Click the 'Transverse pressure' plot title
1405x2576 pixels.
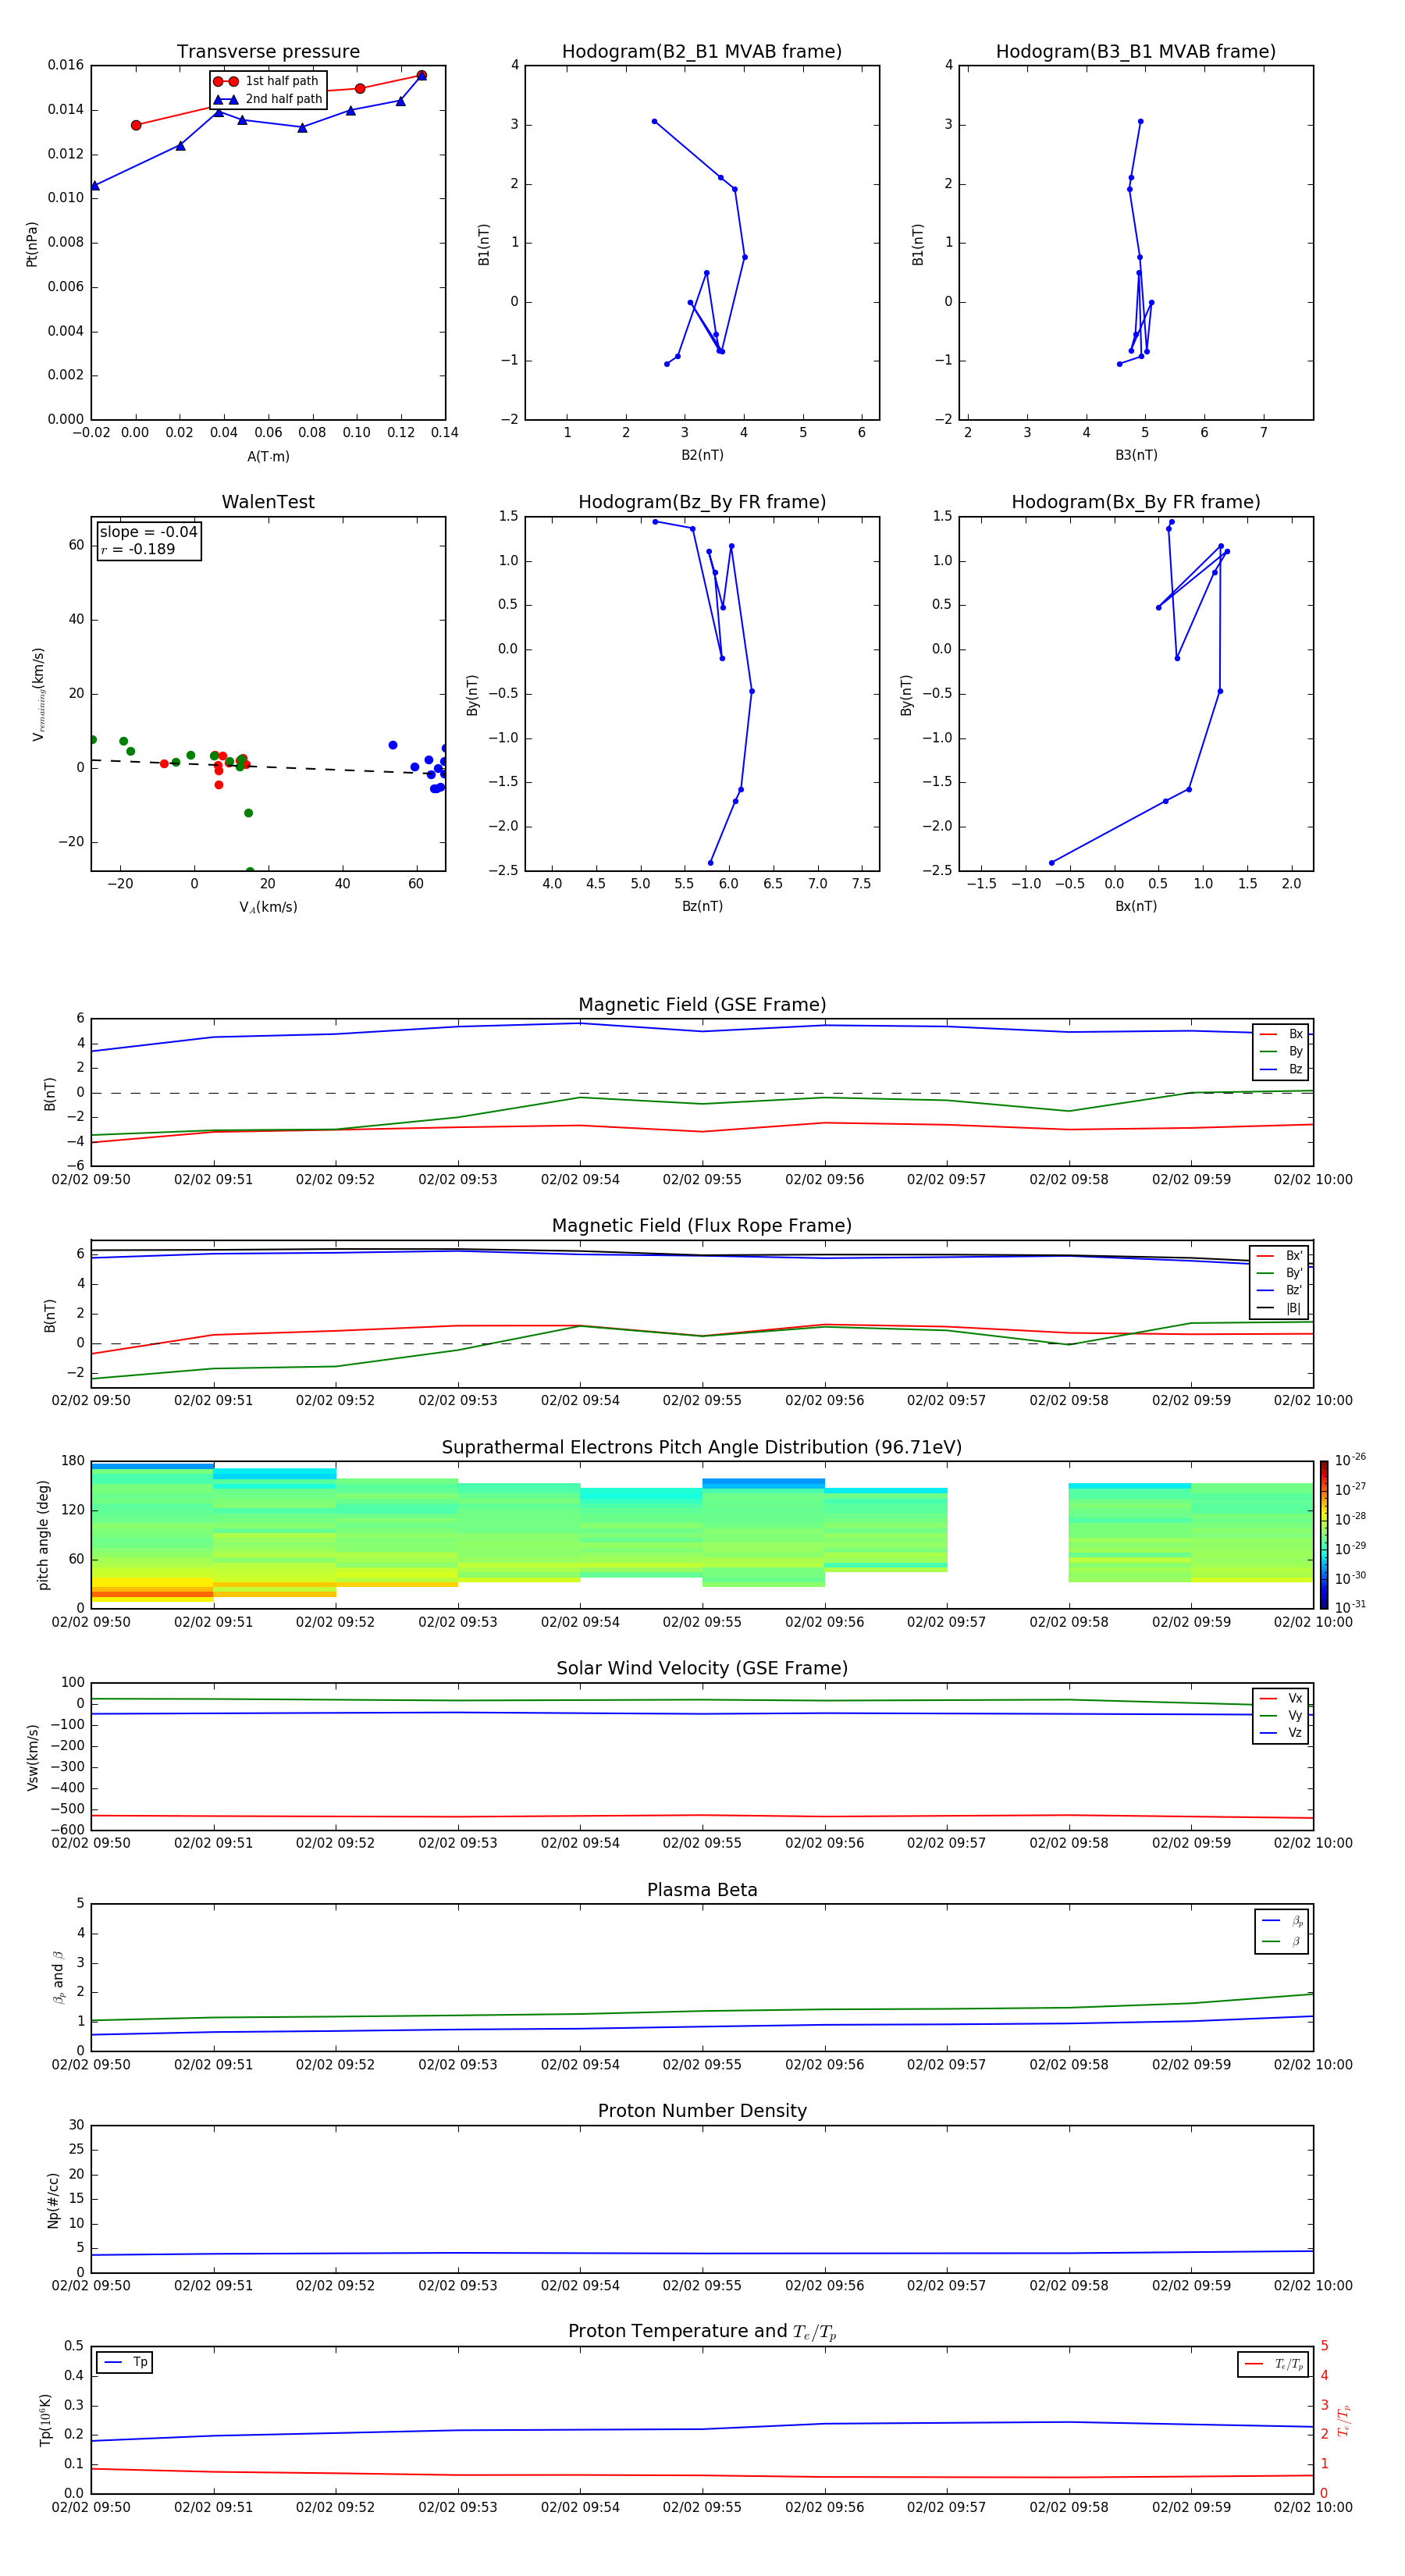click(268, 52)
